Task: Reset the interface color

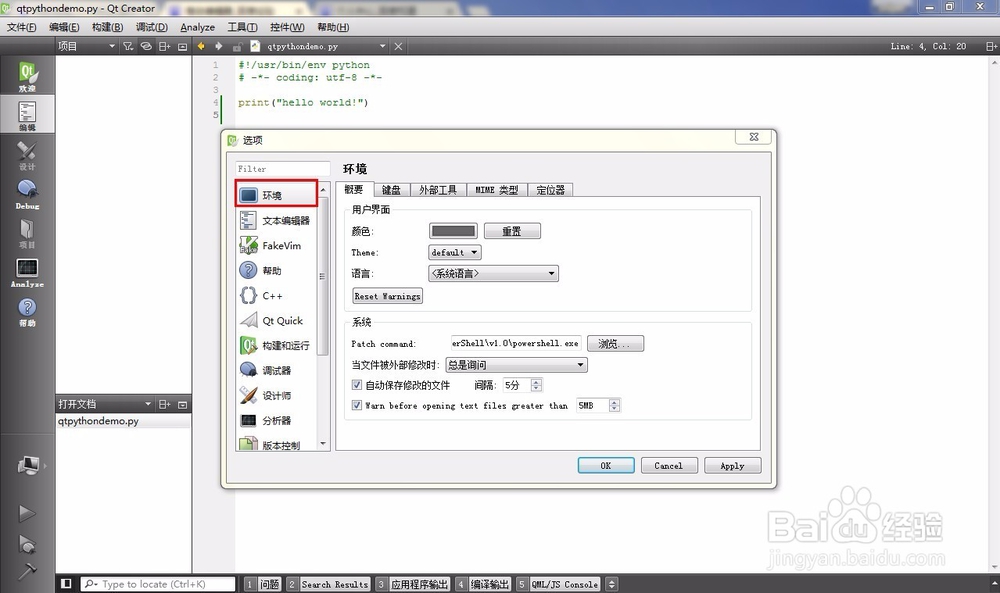Action: click(512, 231)
